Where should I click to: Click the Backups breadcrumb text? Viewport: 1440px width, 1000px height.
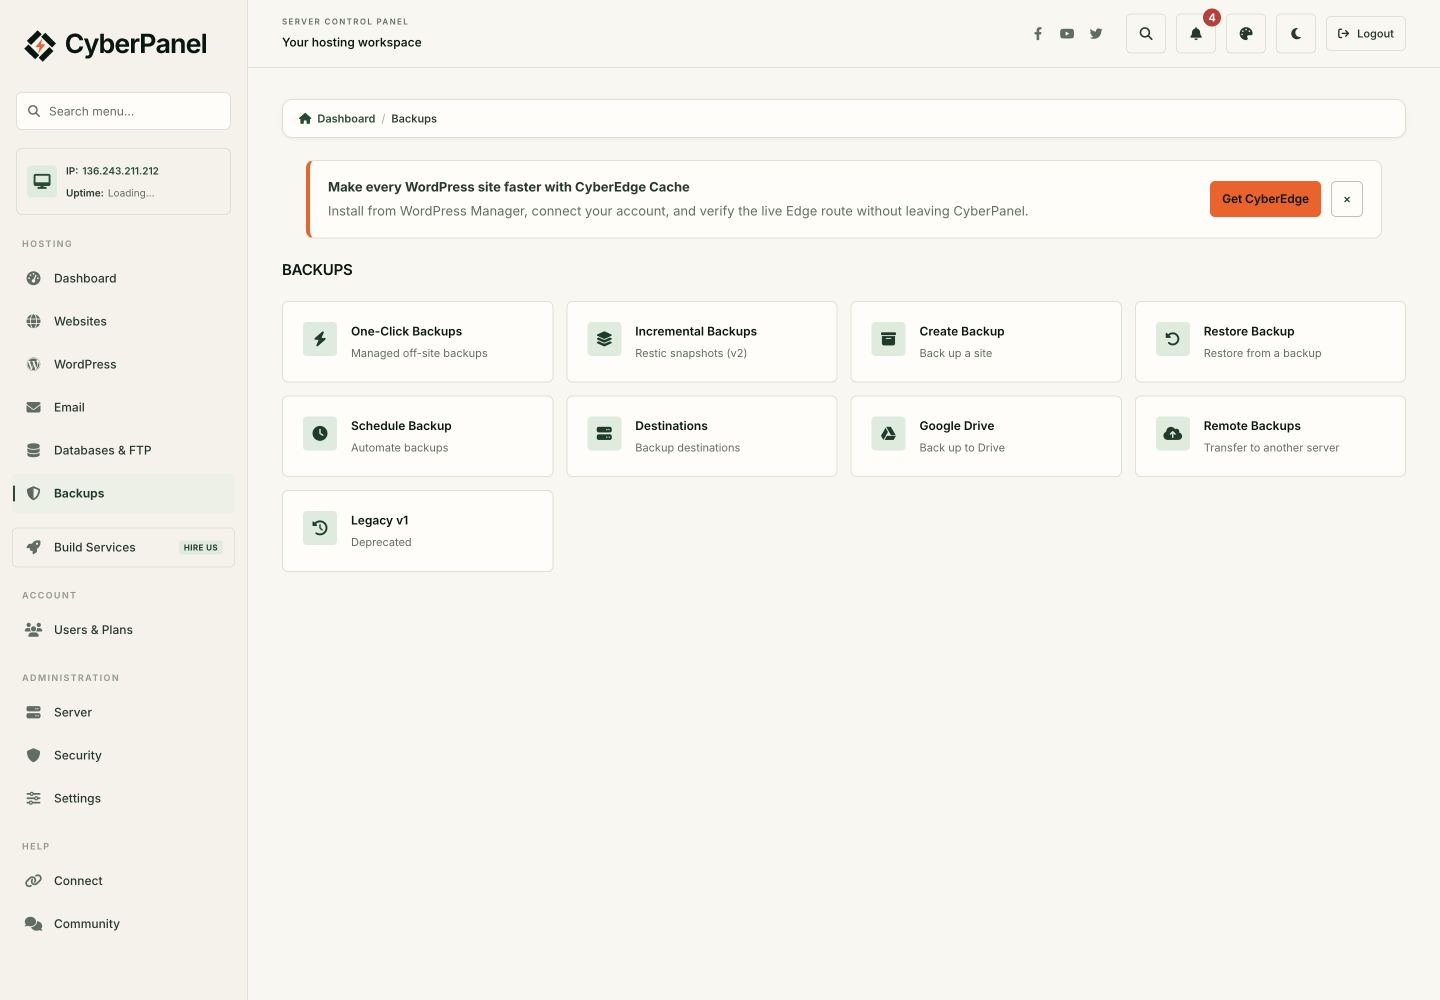[x=414, y=118]
